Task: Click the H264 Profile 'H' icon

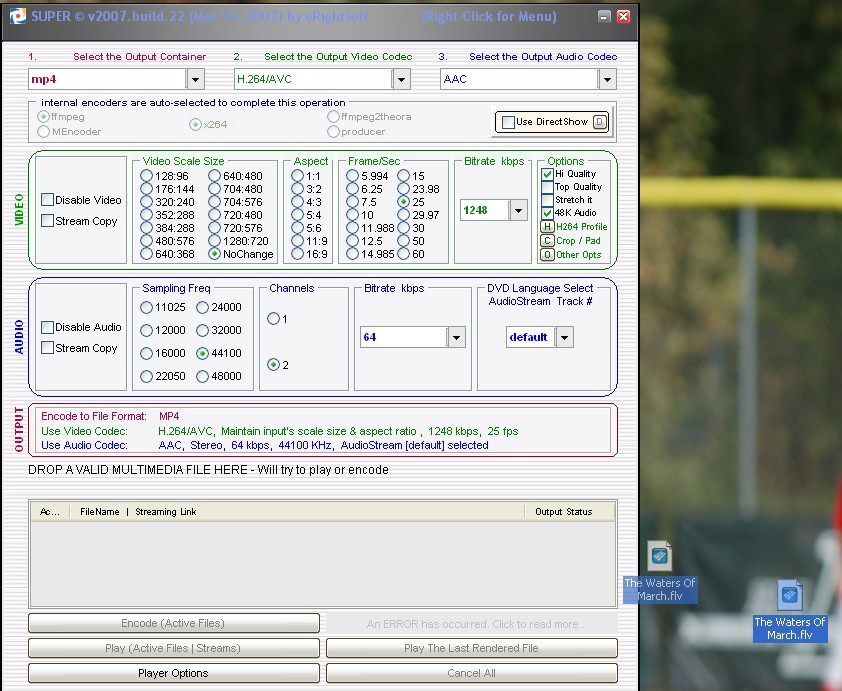Action: click(547, 227)
